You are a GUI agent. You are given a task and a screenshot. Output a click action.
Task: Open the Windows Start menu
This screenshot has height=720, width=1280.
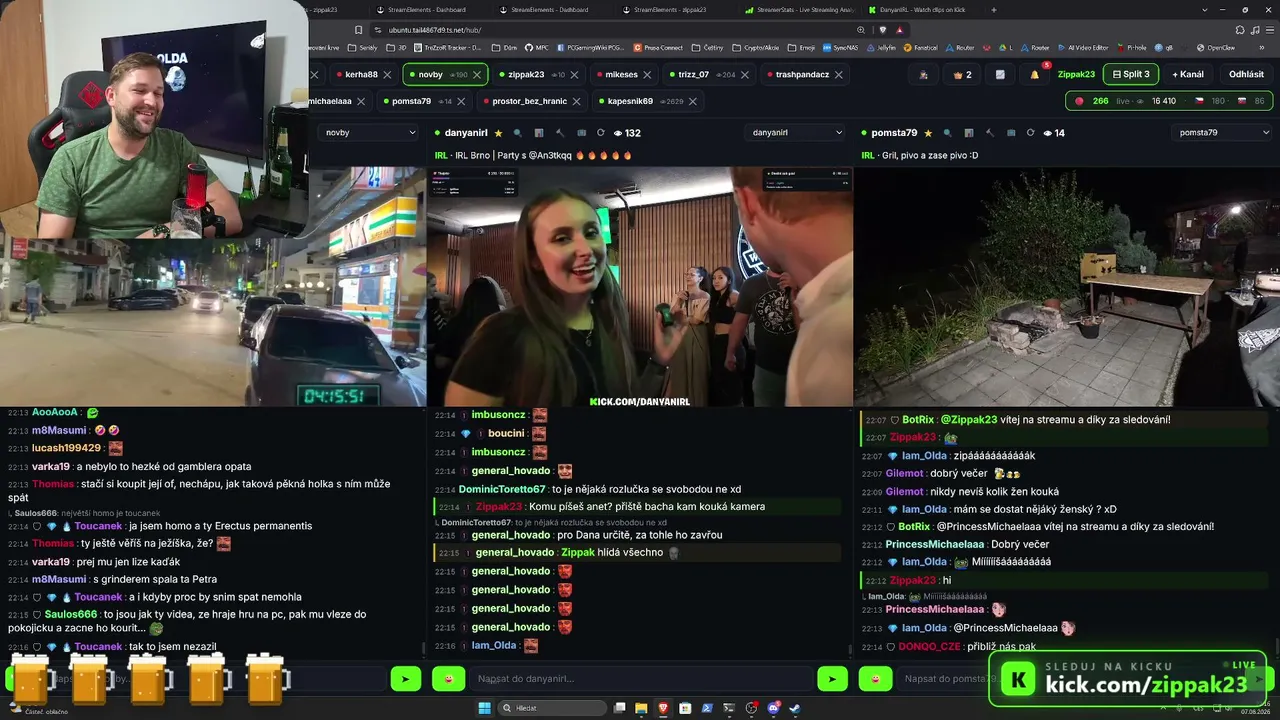click(485, 708)
